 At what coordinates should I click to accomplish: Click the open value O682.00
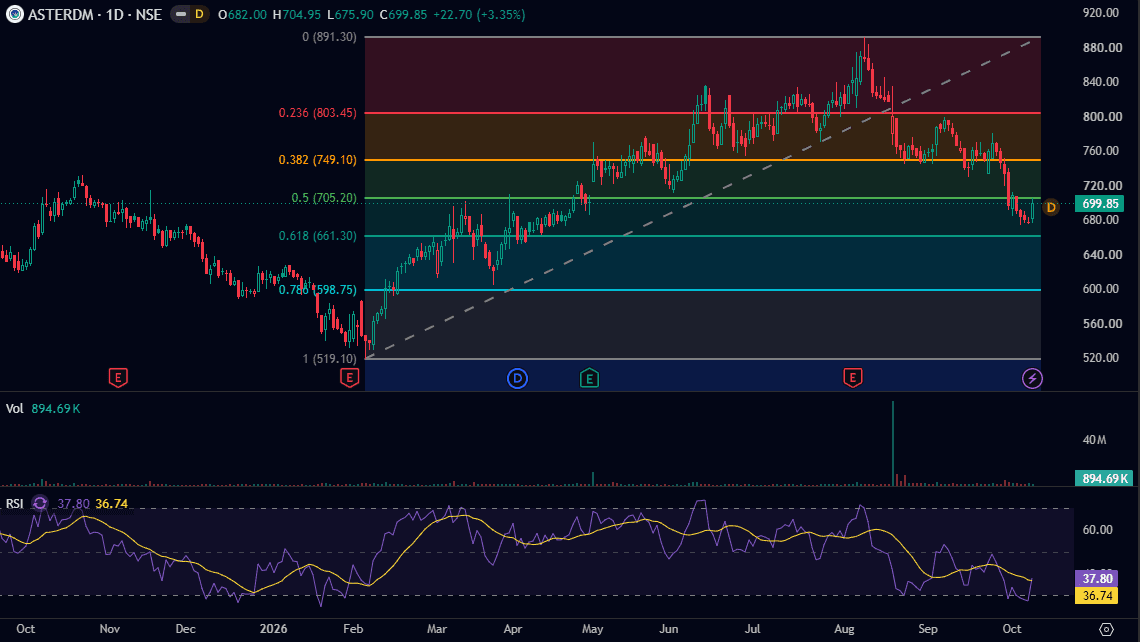tap(242, 15)
